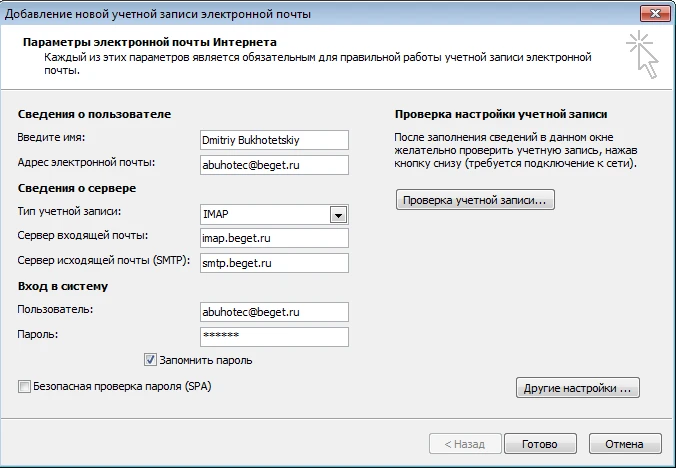
Task: Click the wizard cursor icon in header
Action: click(641, 54)
